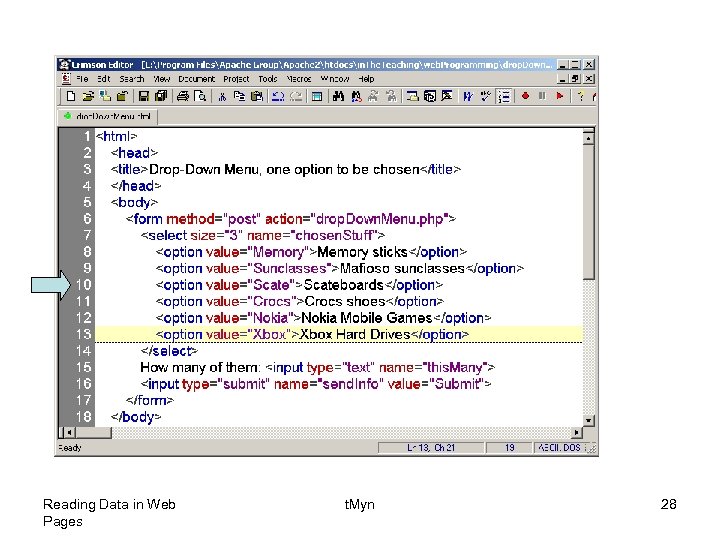Image resolution: width=720 pixels, height=540 pixels.
Task: Click the 'Memory sticks' option line
Action: tap(311, 252)
